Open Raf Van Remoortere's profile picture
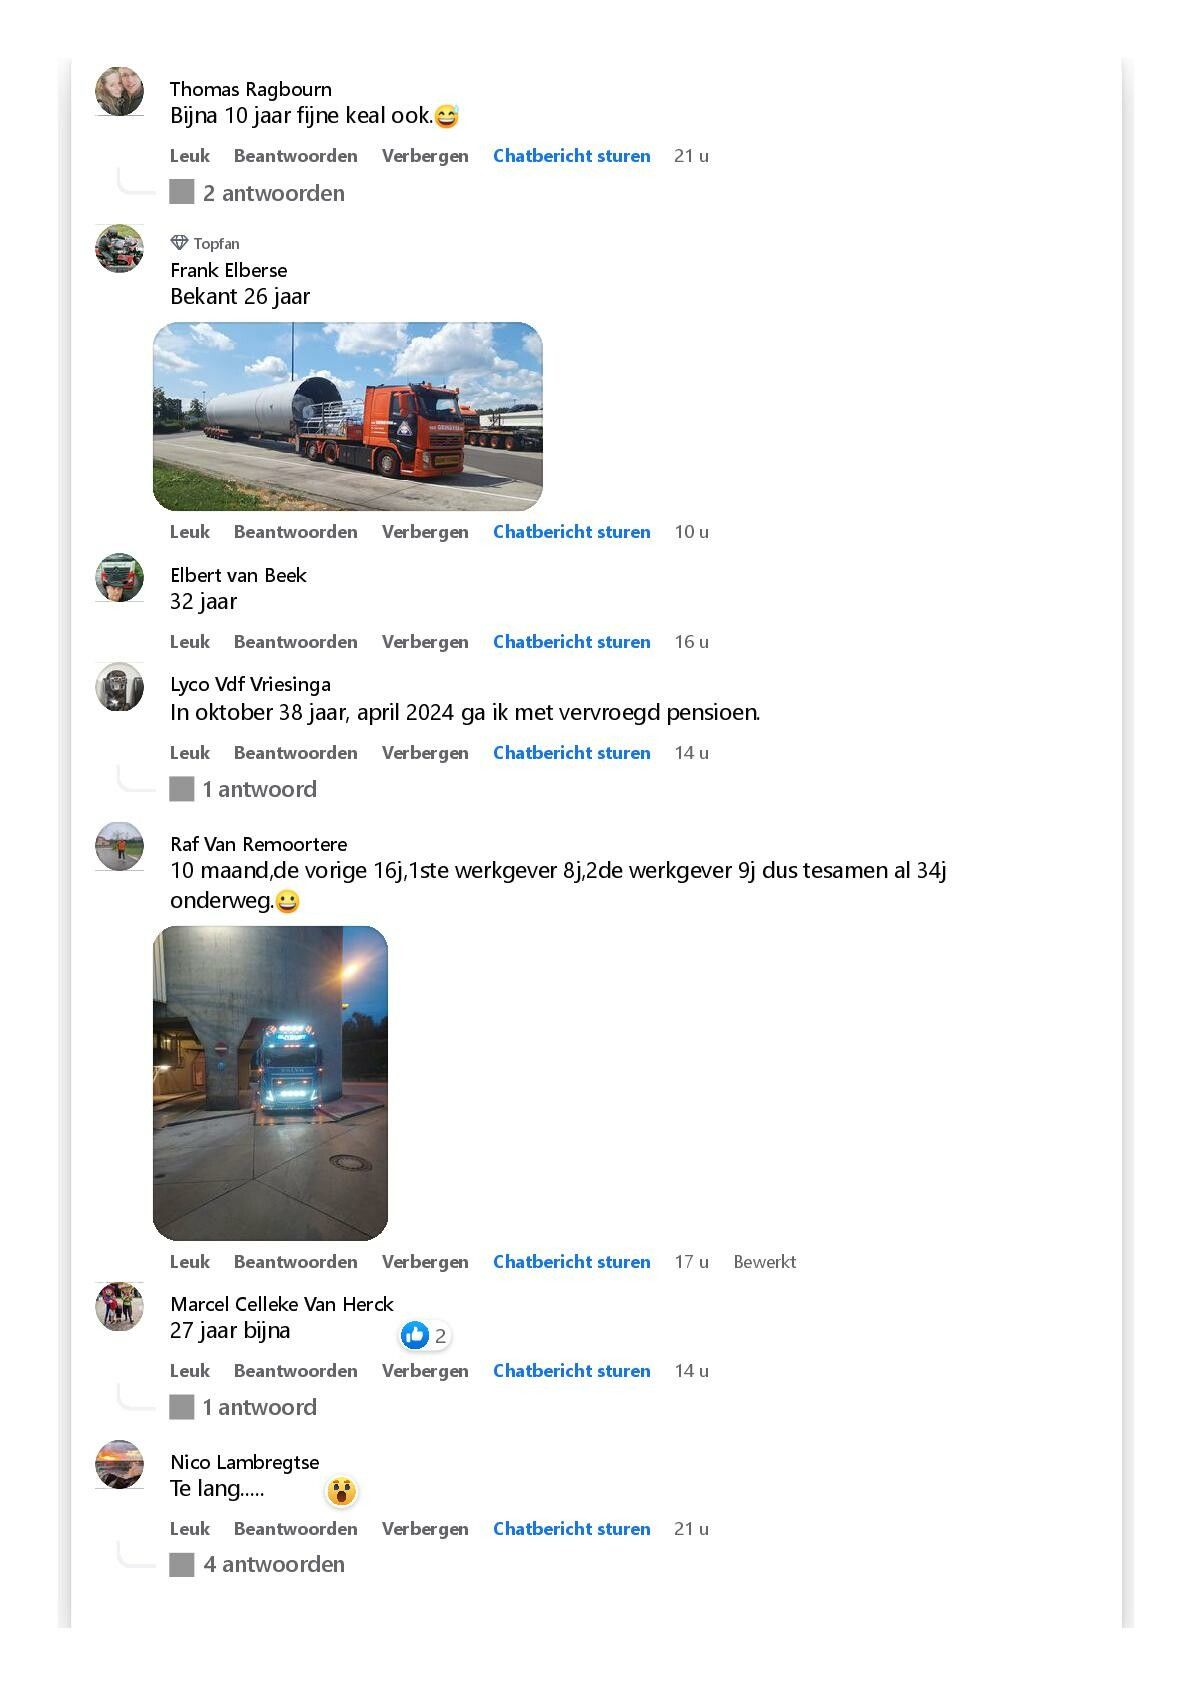Image resolution: width=1190 pixels, height=1684 pixels. click(x=119, y=846)
